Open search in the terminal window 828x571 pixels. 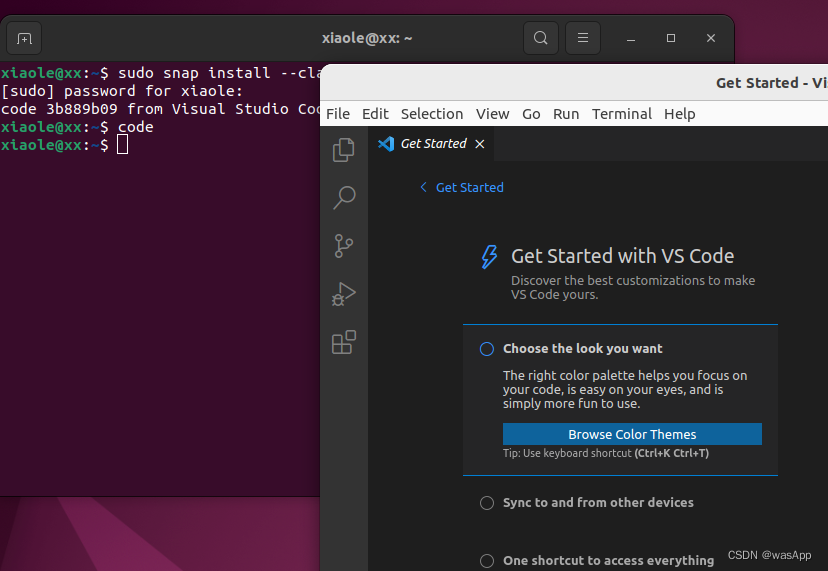click(x=540, y=38)
